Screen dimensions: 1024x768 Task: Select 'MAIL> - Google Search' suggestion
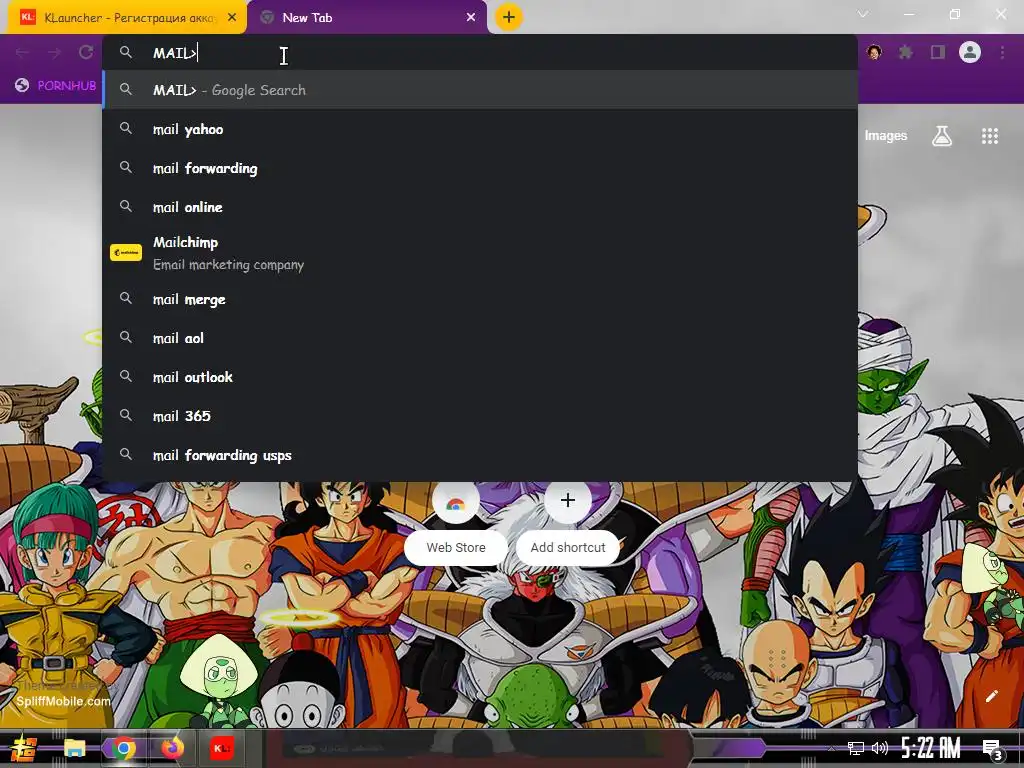point(480,90)
